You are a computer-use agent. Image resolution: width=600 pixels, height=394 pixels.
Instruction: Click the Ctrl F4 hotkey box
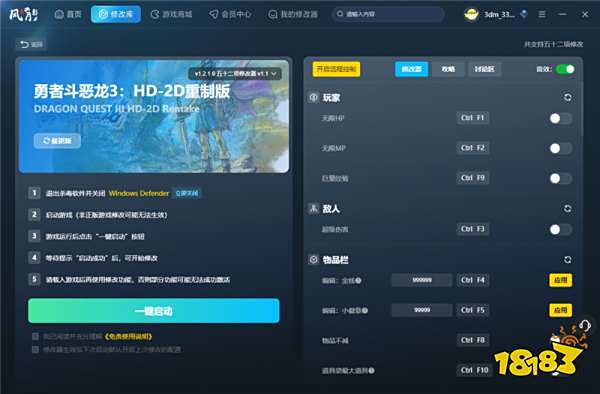tap(473, 280)
